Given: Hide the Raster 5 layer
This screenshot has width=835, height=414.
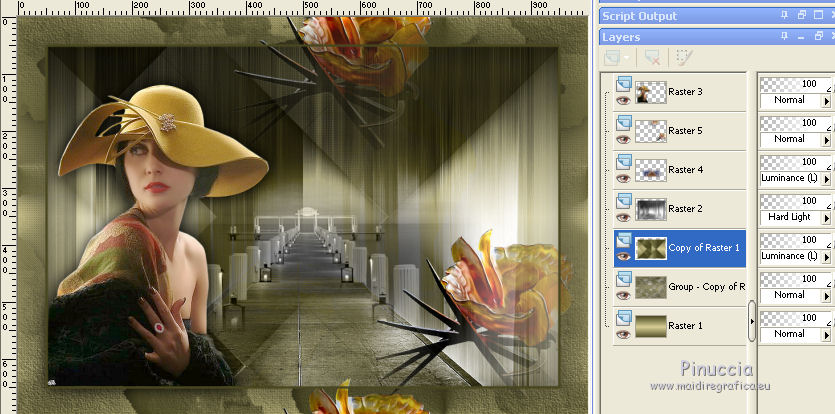Looking at the screenshot, I should tap(623, 139).
